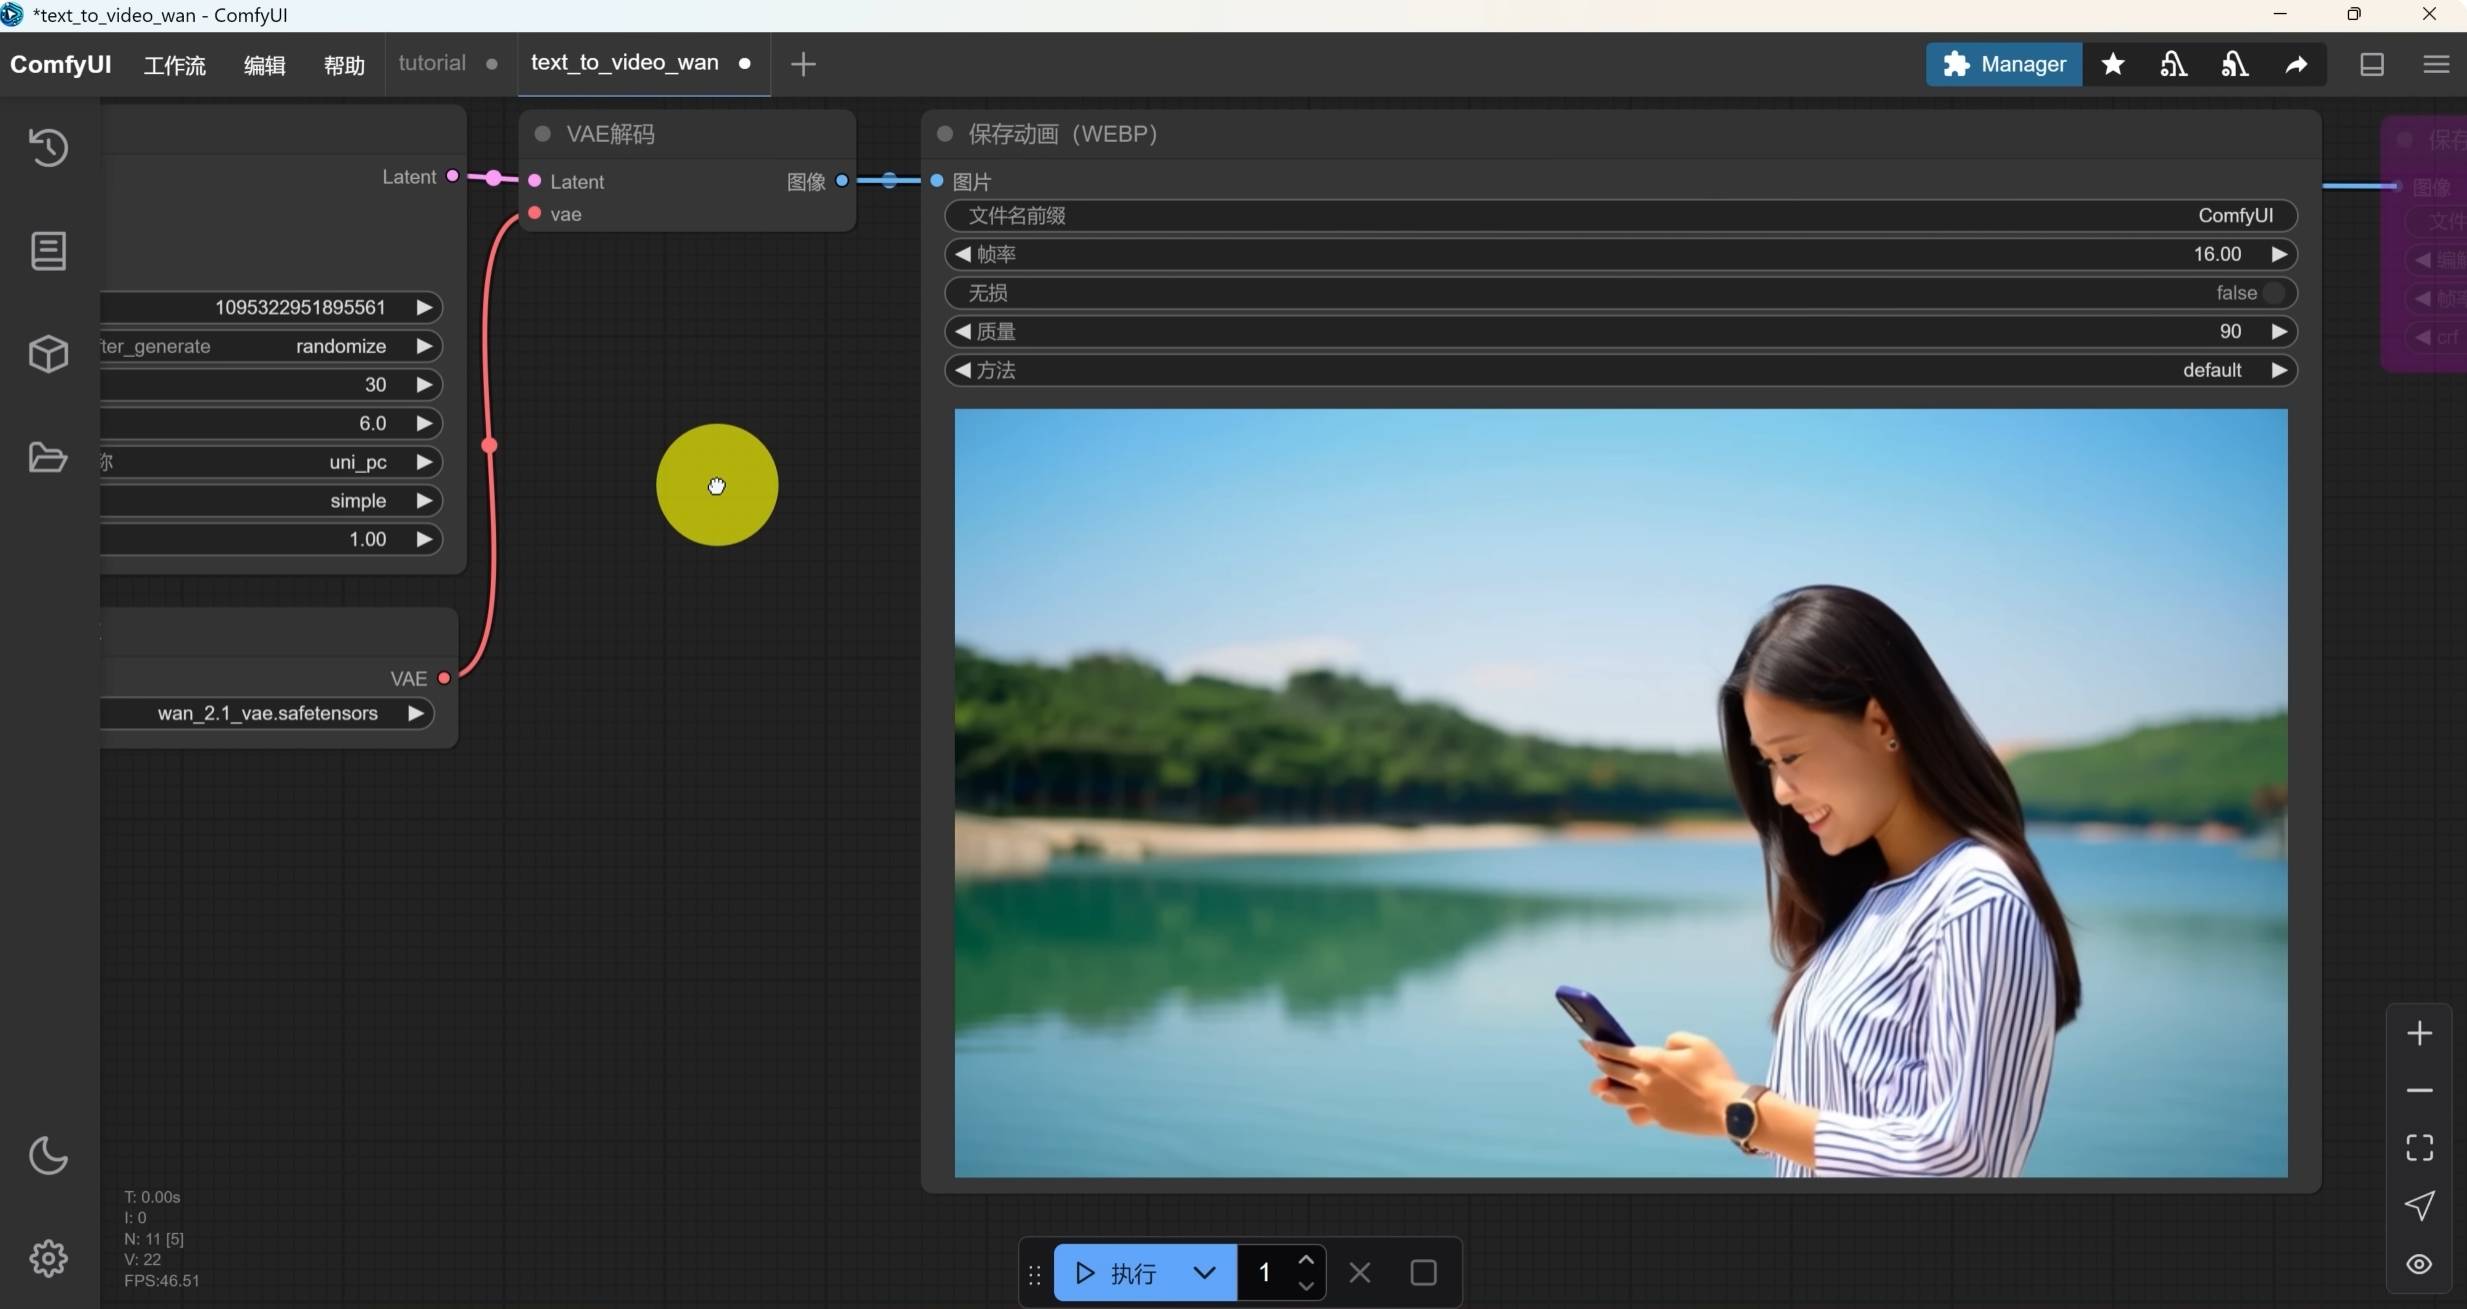This screenshot has height=1309, width=2467.
Task: Select next 方法 option
Action: click(2280, 370)
